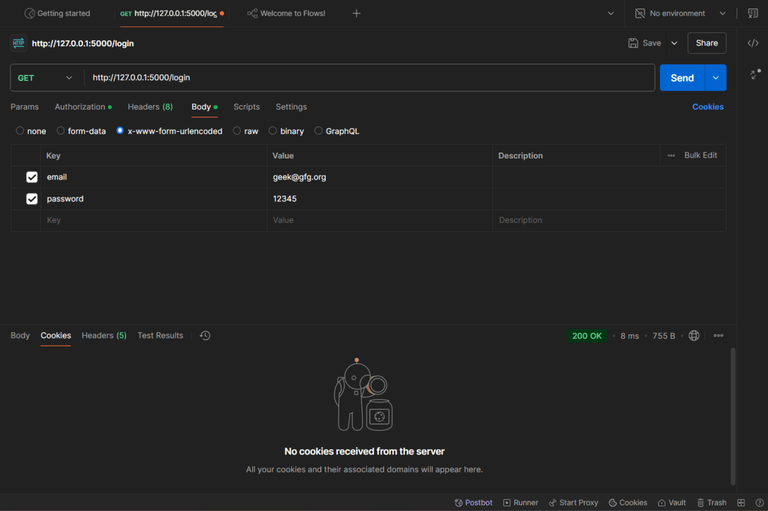Image resolution: width=768 pixels, height=511 pixels.
Task: Switch to Getting started tab
Action: [58, 13]
